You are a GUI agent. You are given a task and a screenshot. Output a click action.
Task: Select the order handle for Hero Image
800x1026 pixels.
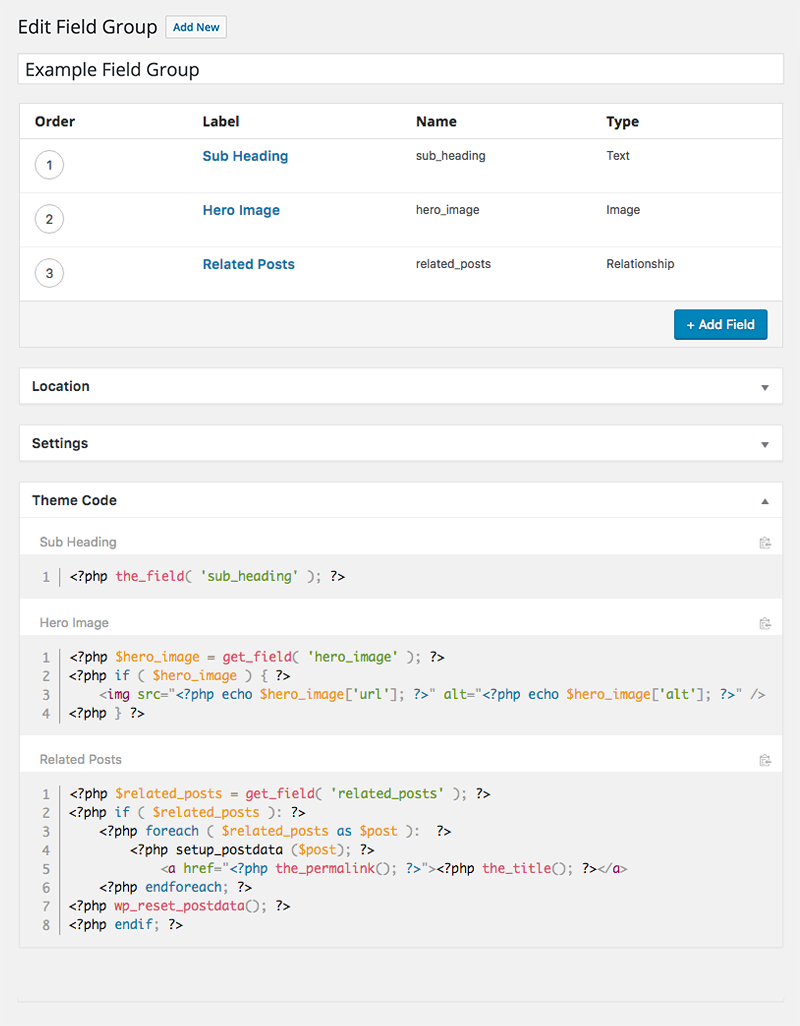click(49, 219)
